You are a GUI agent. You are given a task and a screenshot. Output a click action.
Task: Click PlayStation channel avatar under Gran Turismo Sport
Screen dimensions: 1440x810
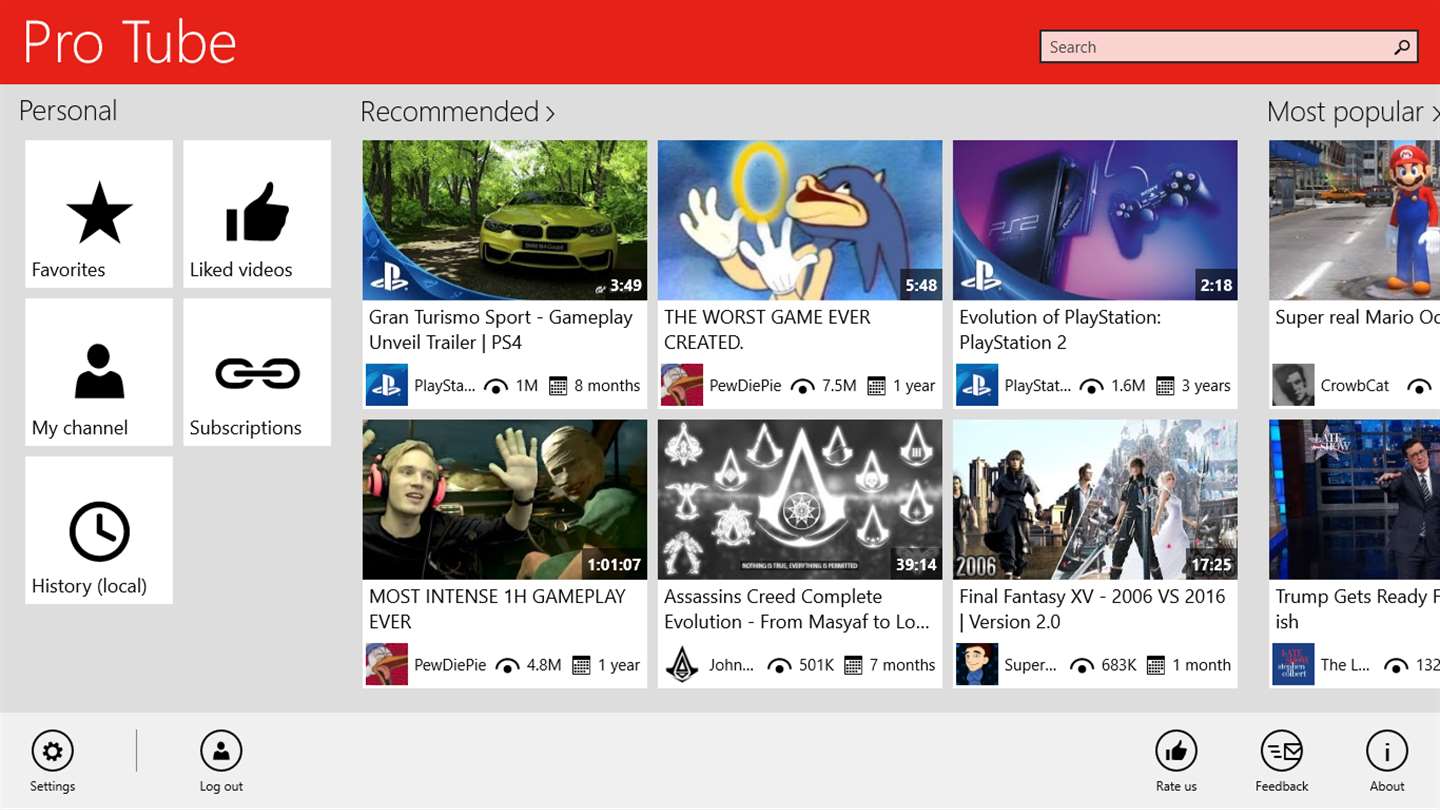[x=386, y=385]
